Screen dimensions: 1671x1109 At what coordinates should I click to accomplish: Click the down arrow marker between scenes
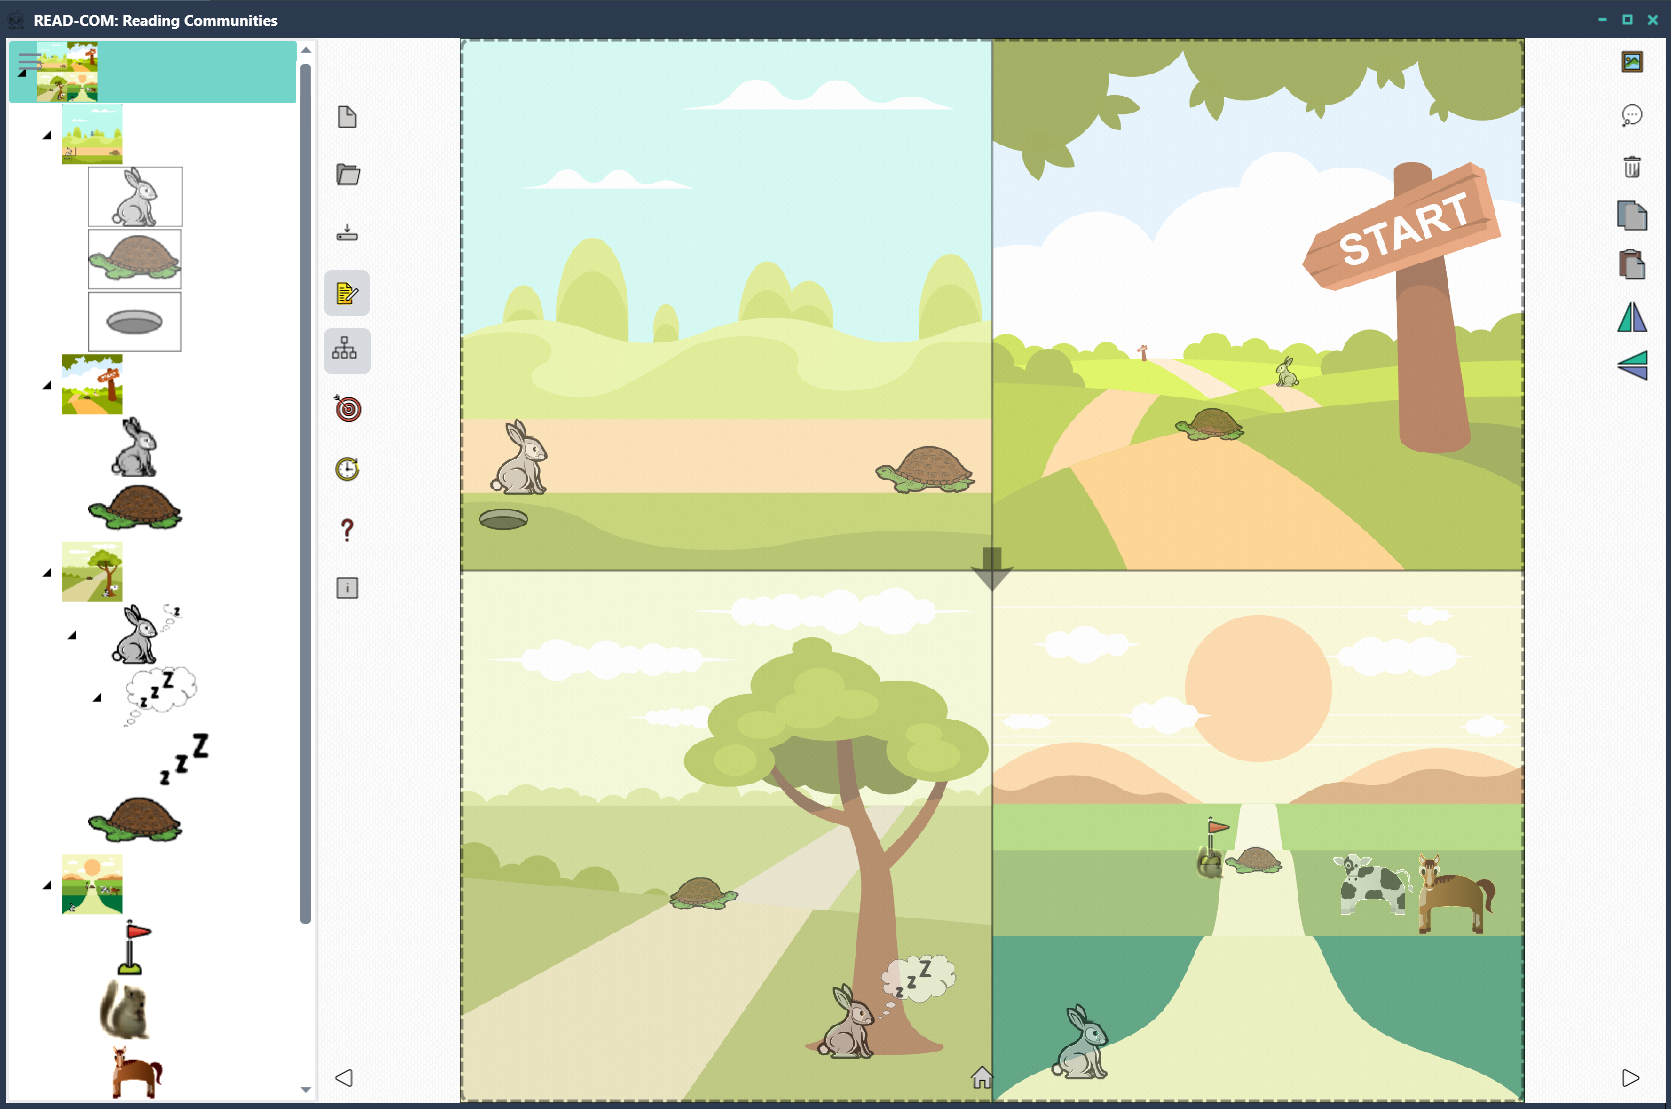click(x=992, y=568)
